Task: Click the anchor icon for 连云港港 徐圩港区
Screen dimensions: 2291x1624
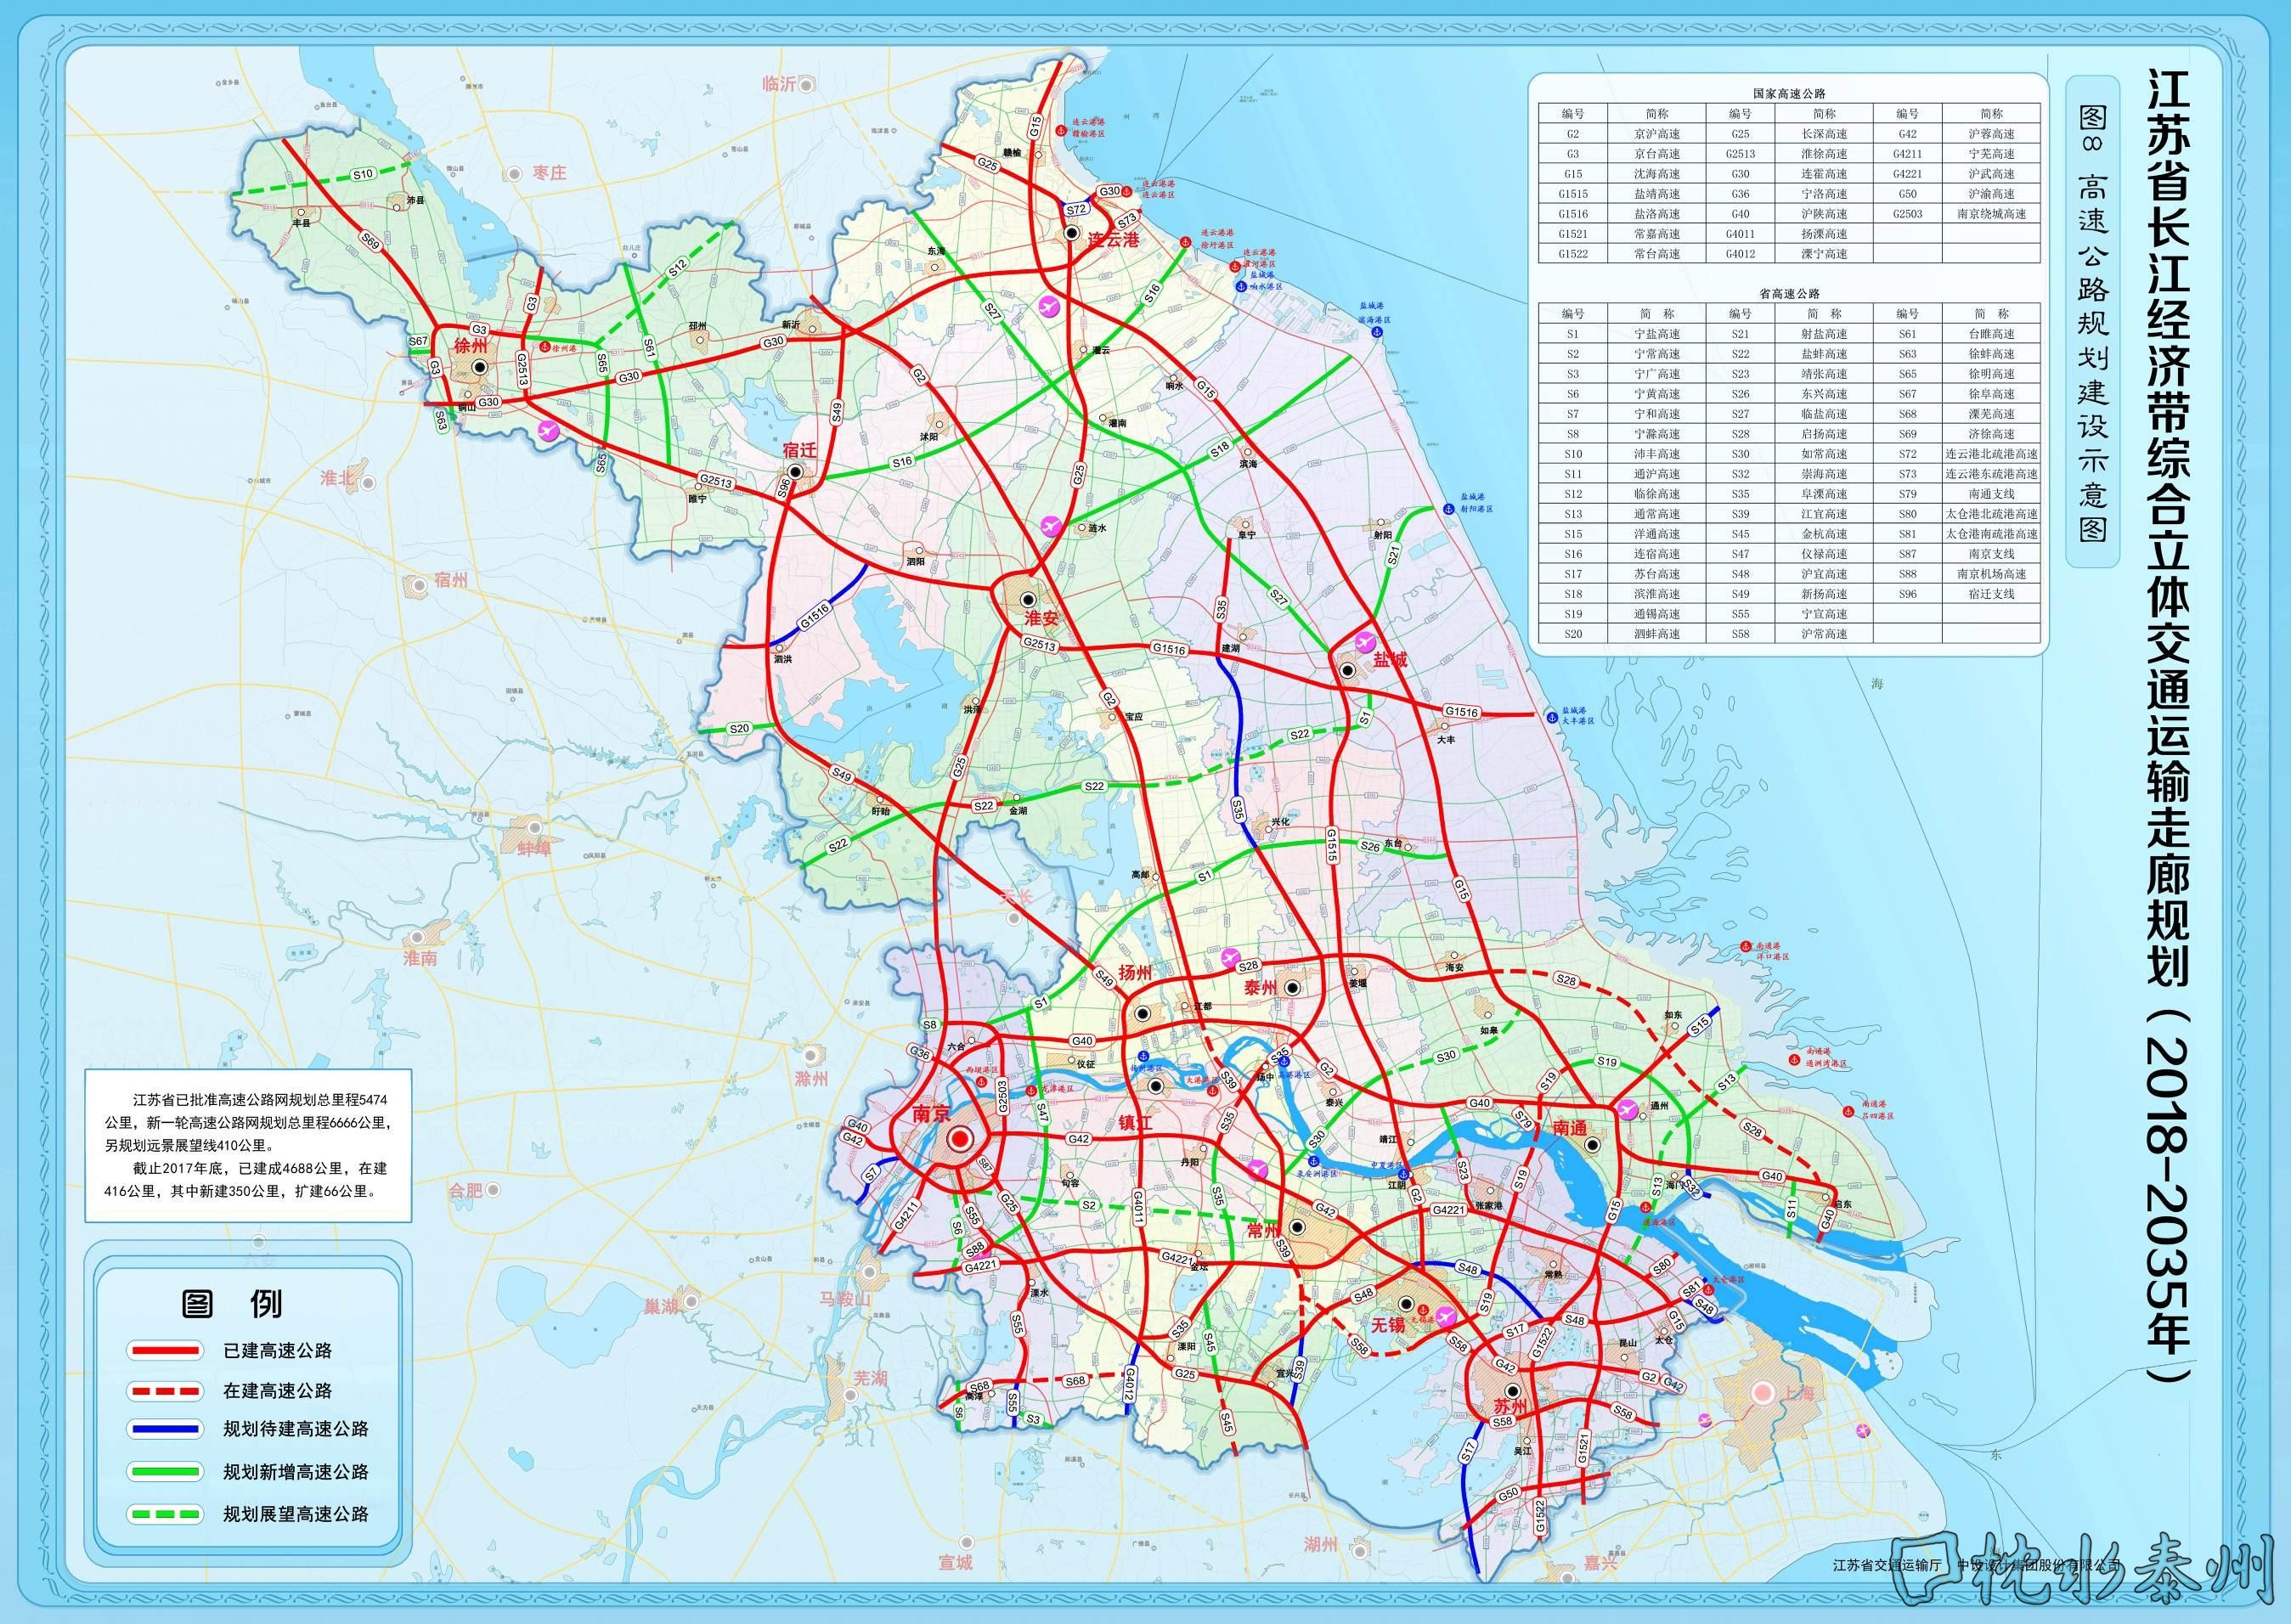Action: point(1186,242)
